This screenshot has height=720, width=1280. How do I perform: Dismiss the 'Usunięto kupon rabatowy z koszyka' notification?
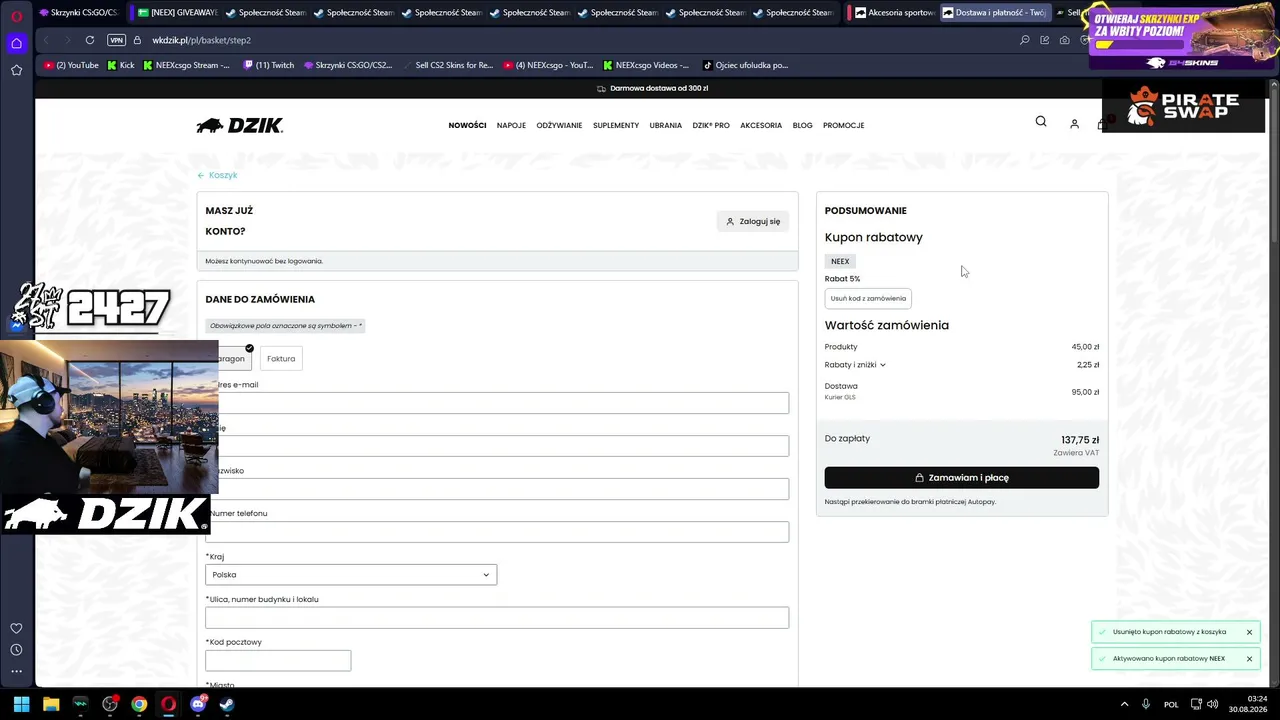1249,632
